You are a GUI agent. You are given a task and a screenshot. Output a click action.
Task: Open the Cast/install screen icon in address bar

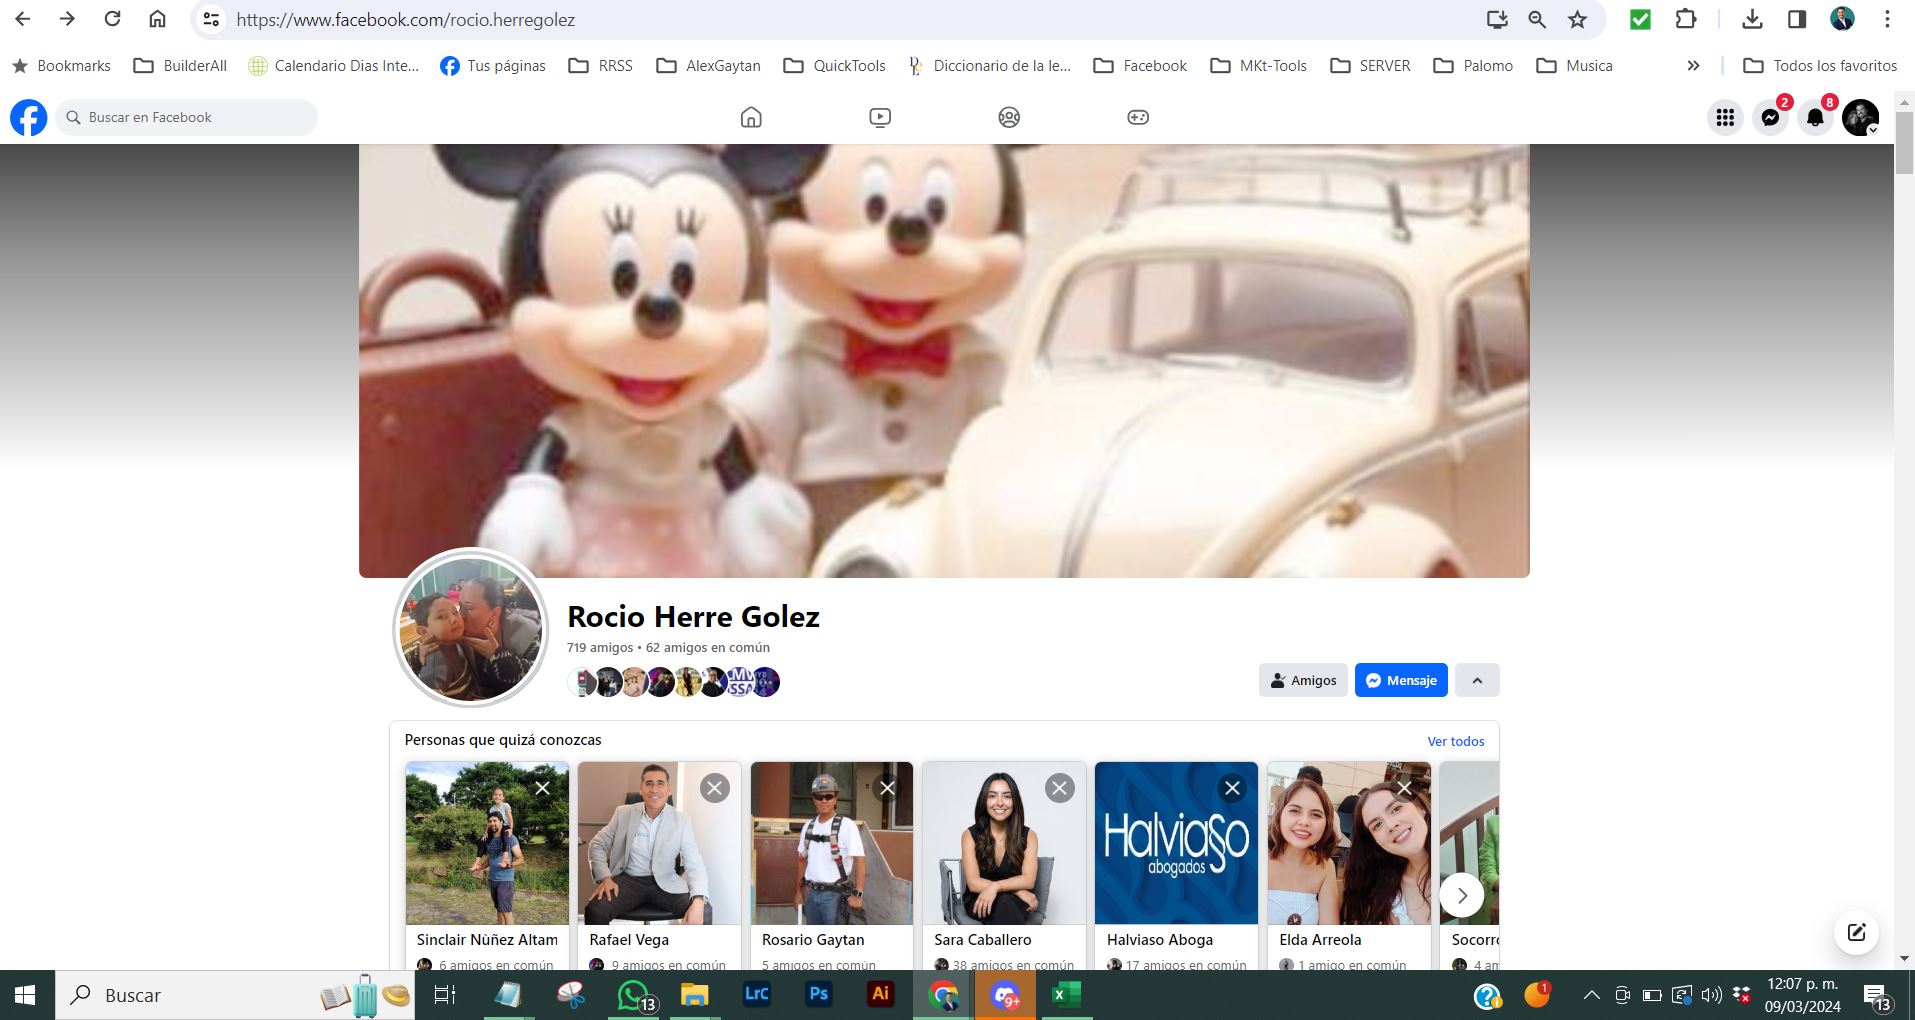coord(1496,19)
